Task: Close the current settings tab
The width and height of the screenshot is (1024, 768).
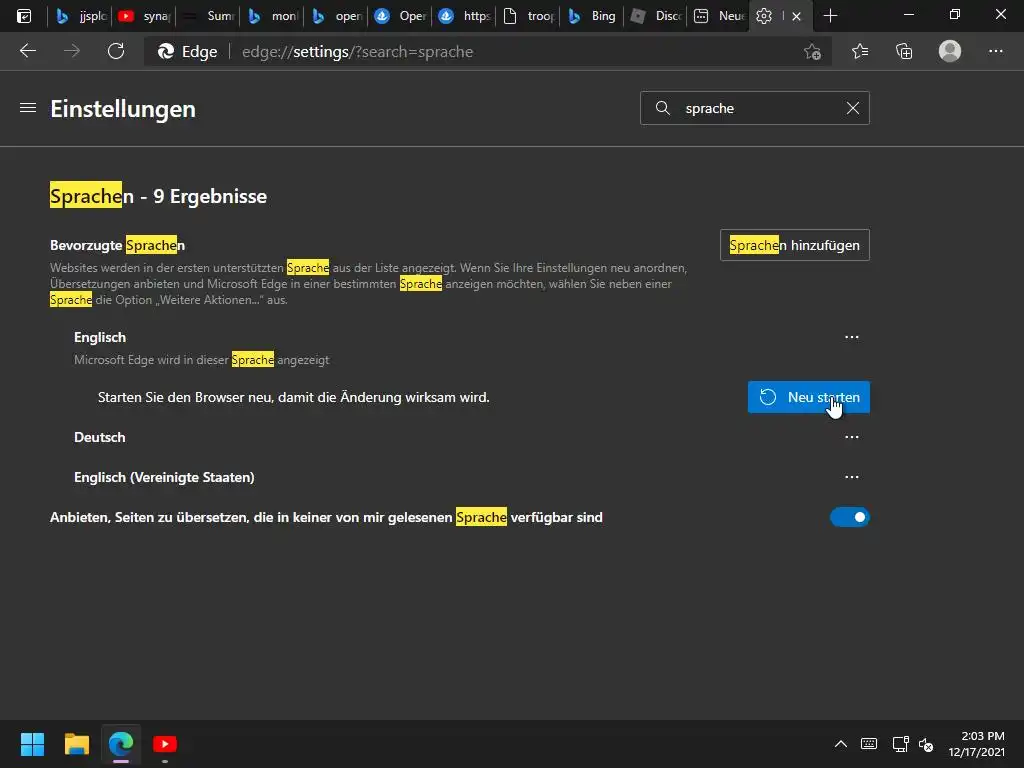Action: pyautogui.click(x=796, y=16)
